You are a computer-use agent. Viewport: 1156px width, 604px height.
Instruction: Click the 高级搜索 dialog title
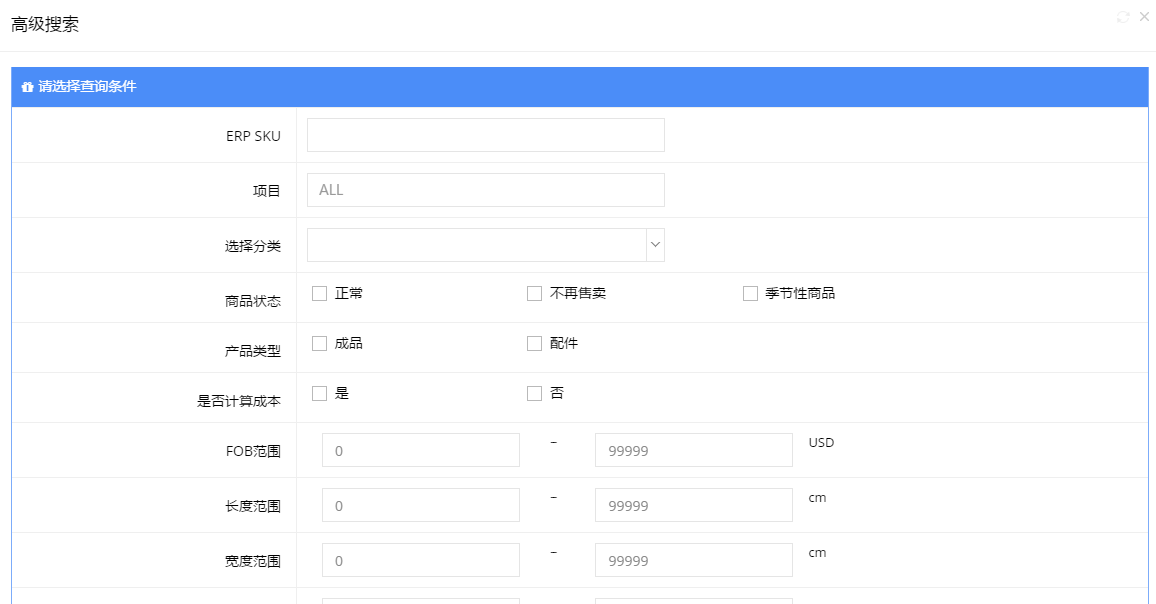click(x=45, y=24)
